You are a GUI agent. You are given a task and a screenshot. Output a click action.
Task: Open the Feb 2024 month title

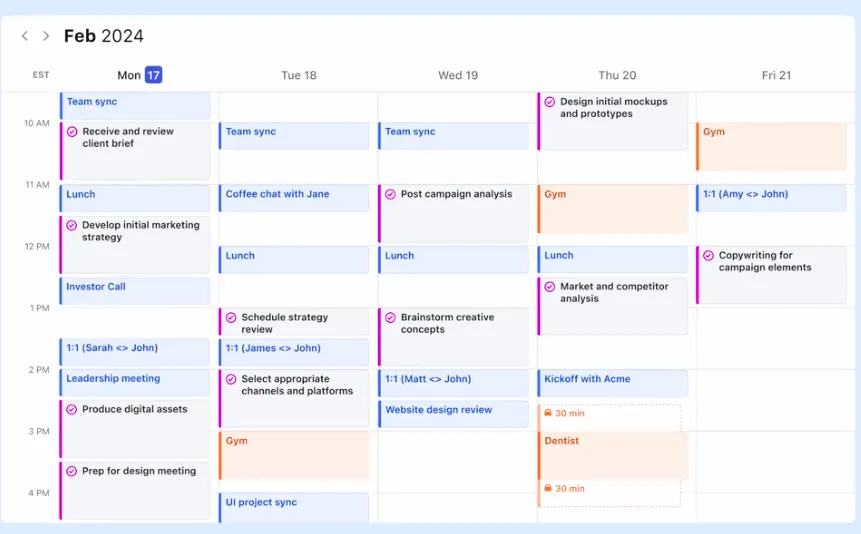[x=104, y=36]
